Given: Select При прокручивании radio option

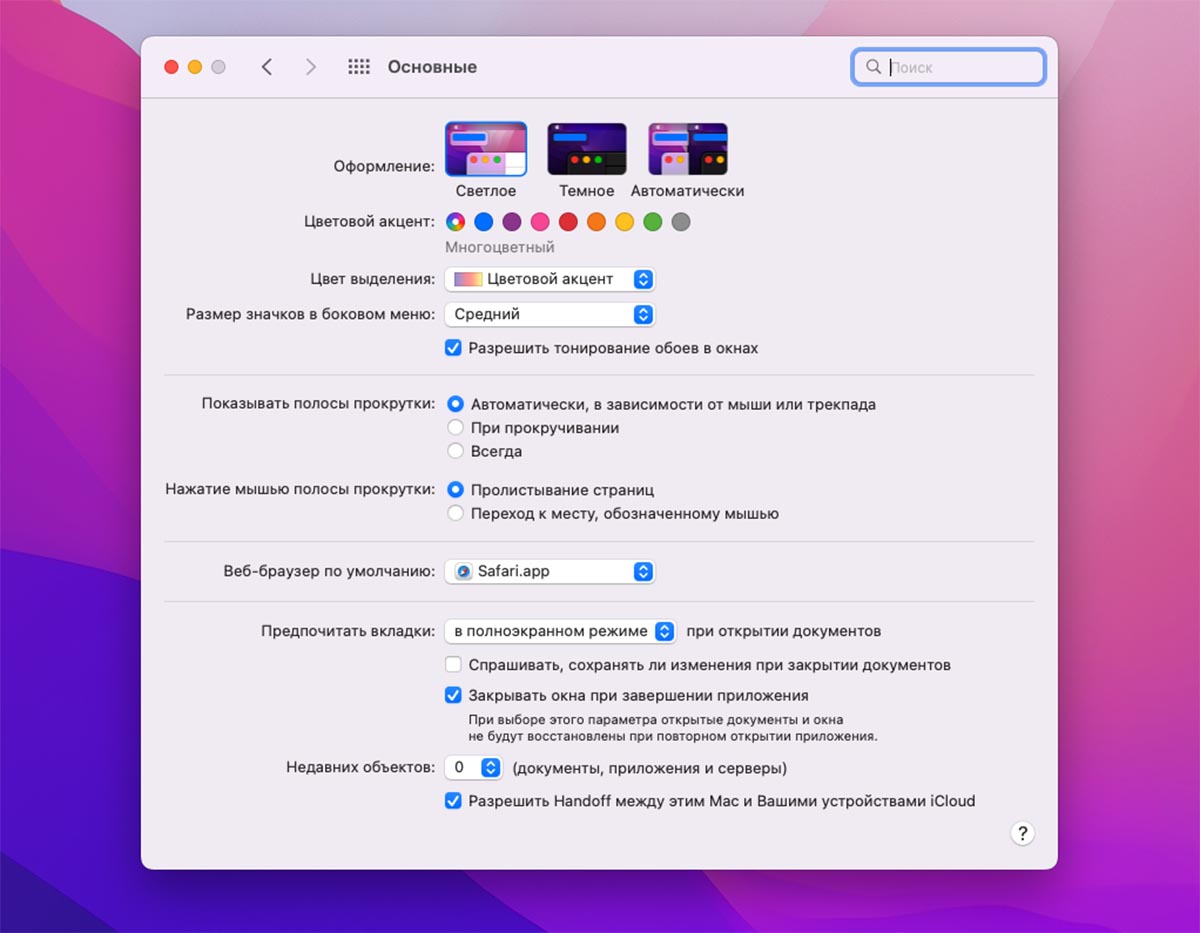Looking at the screenshot, I should pyautogui.click(x=455, y=427).
